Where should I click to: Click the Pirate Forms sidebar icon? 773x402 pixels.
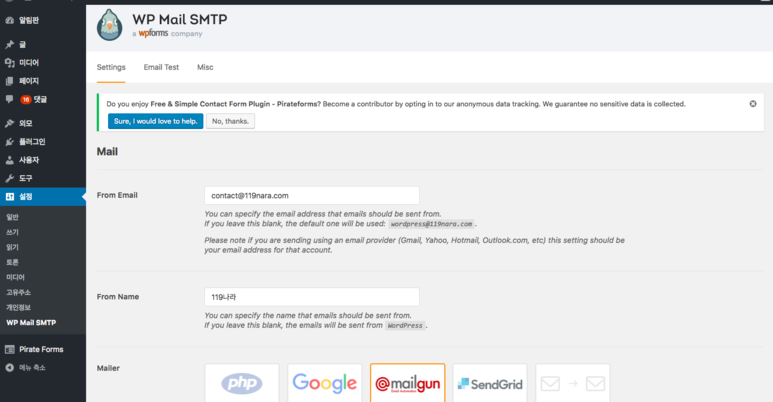pos(9,349)
